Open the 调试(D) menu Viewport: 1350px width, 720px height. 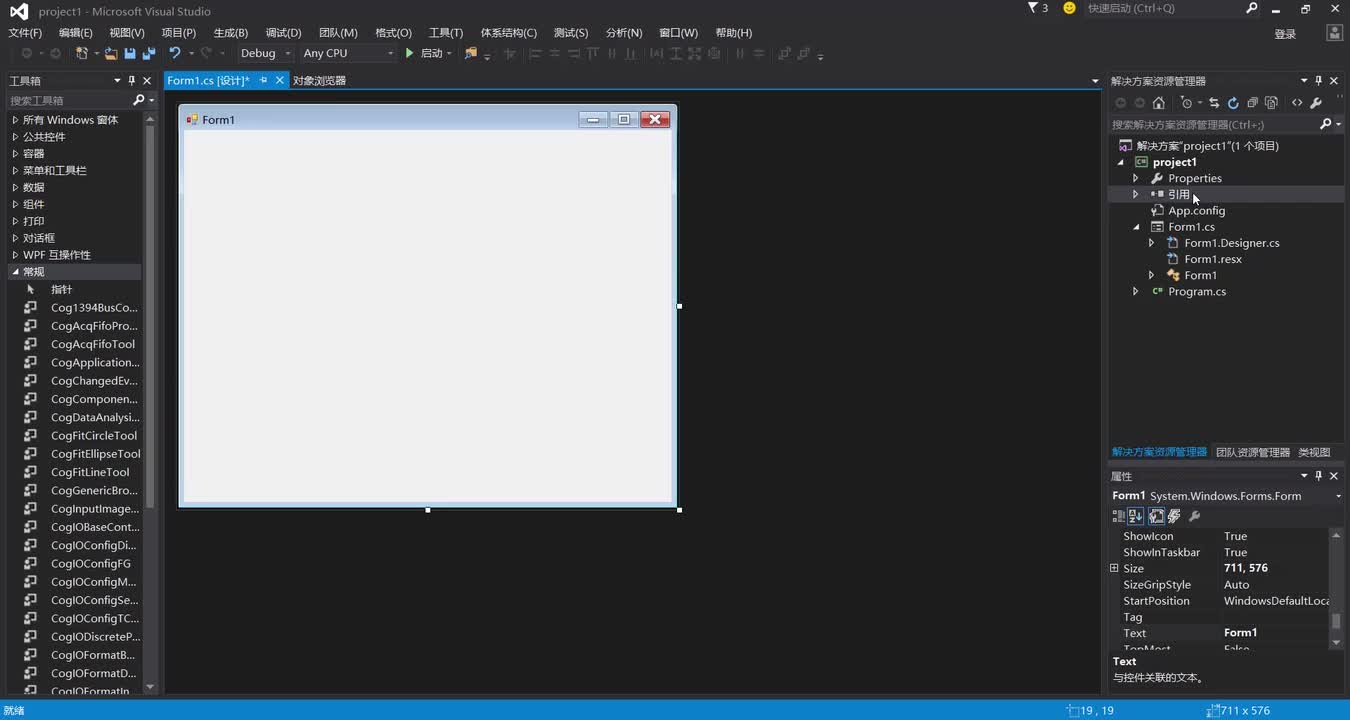tap(283, 33)
